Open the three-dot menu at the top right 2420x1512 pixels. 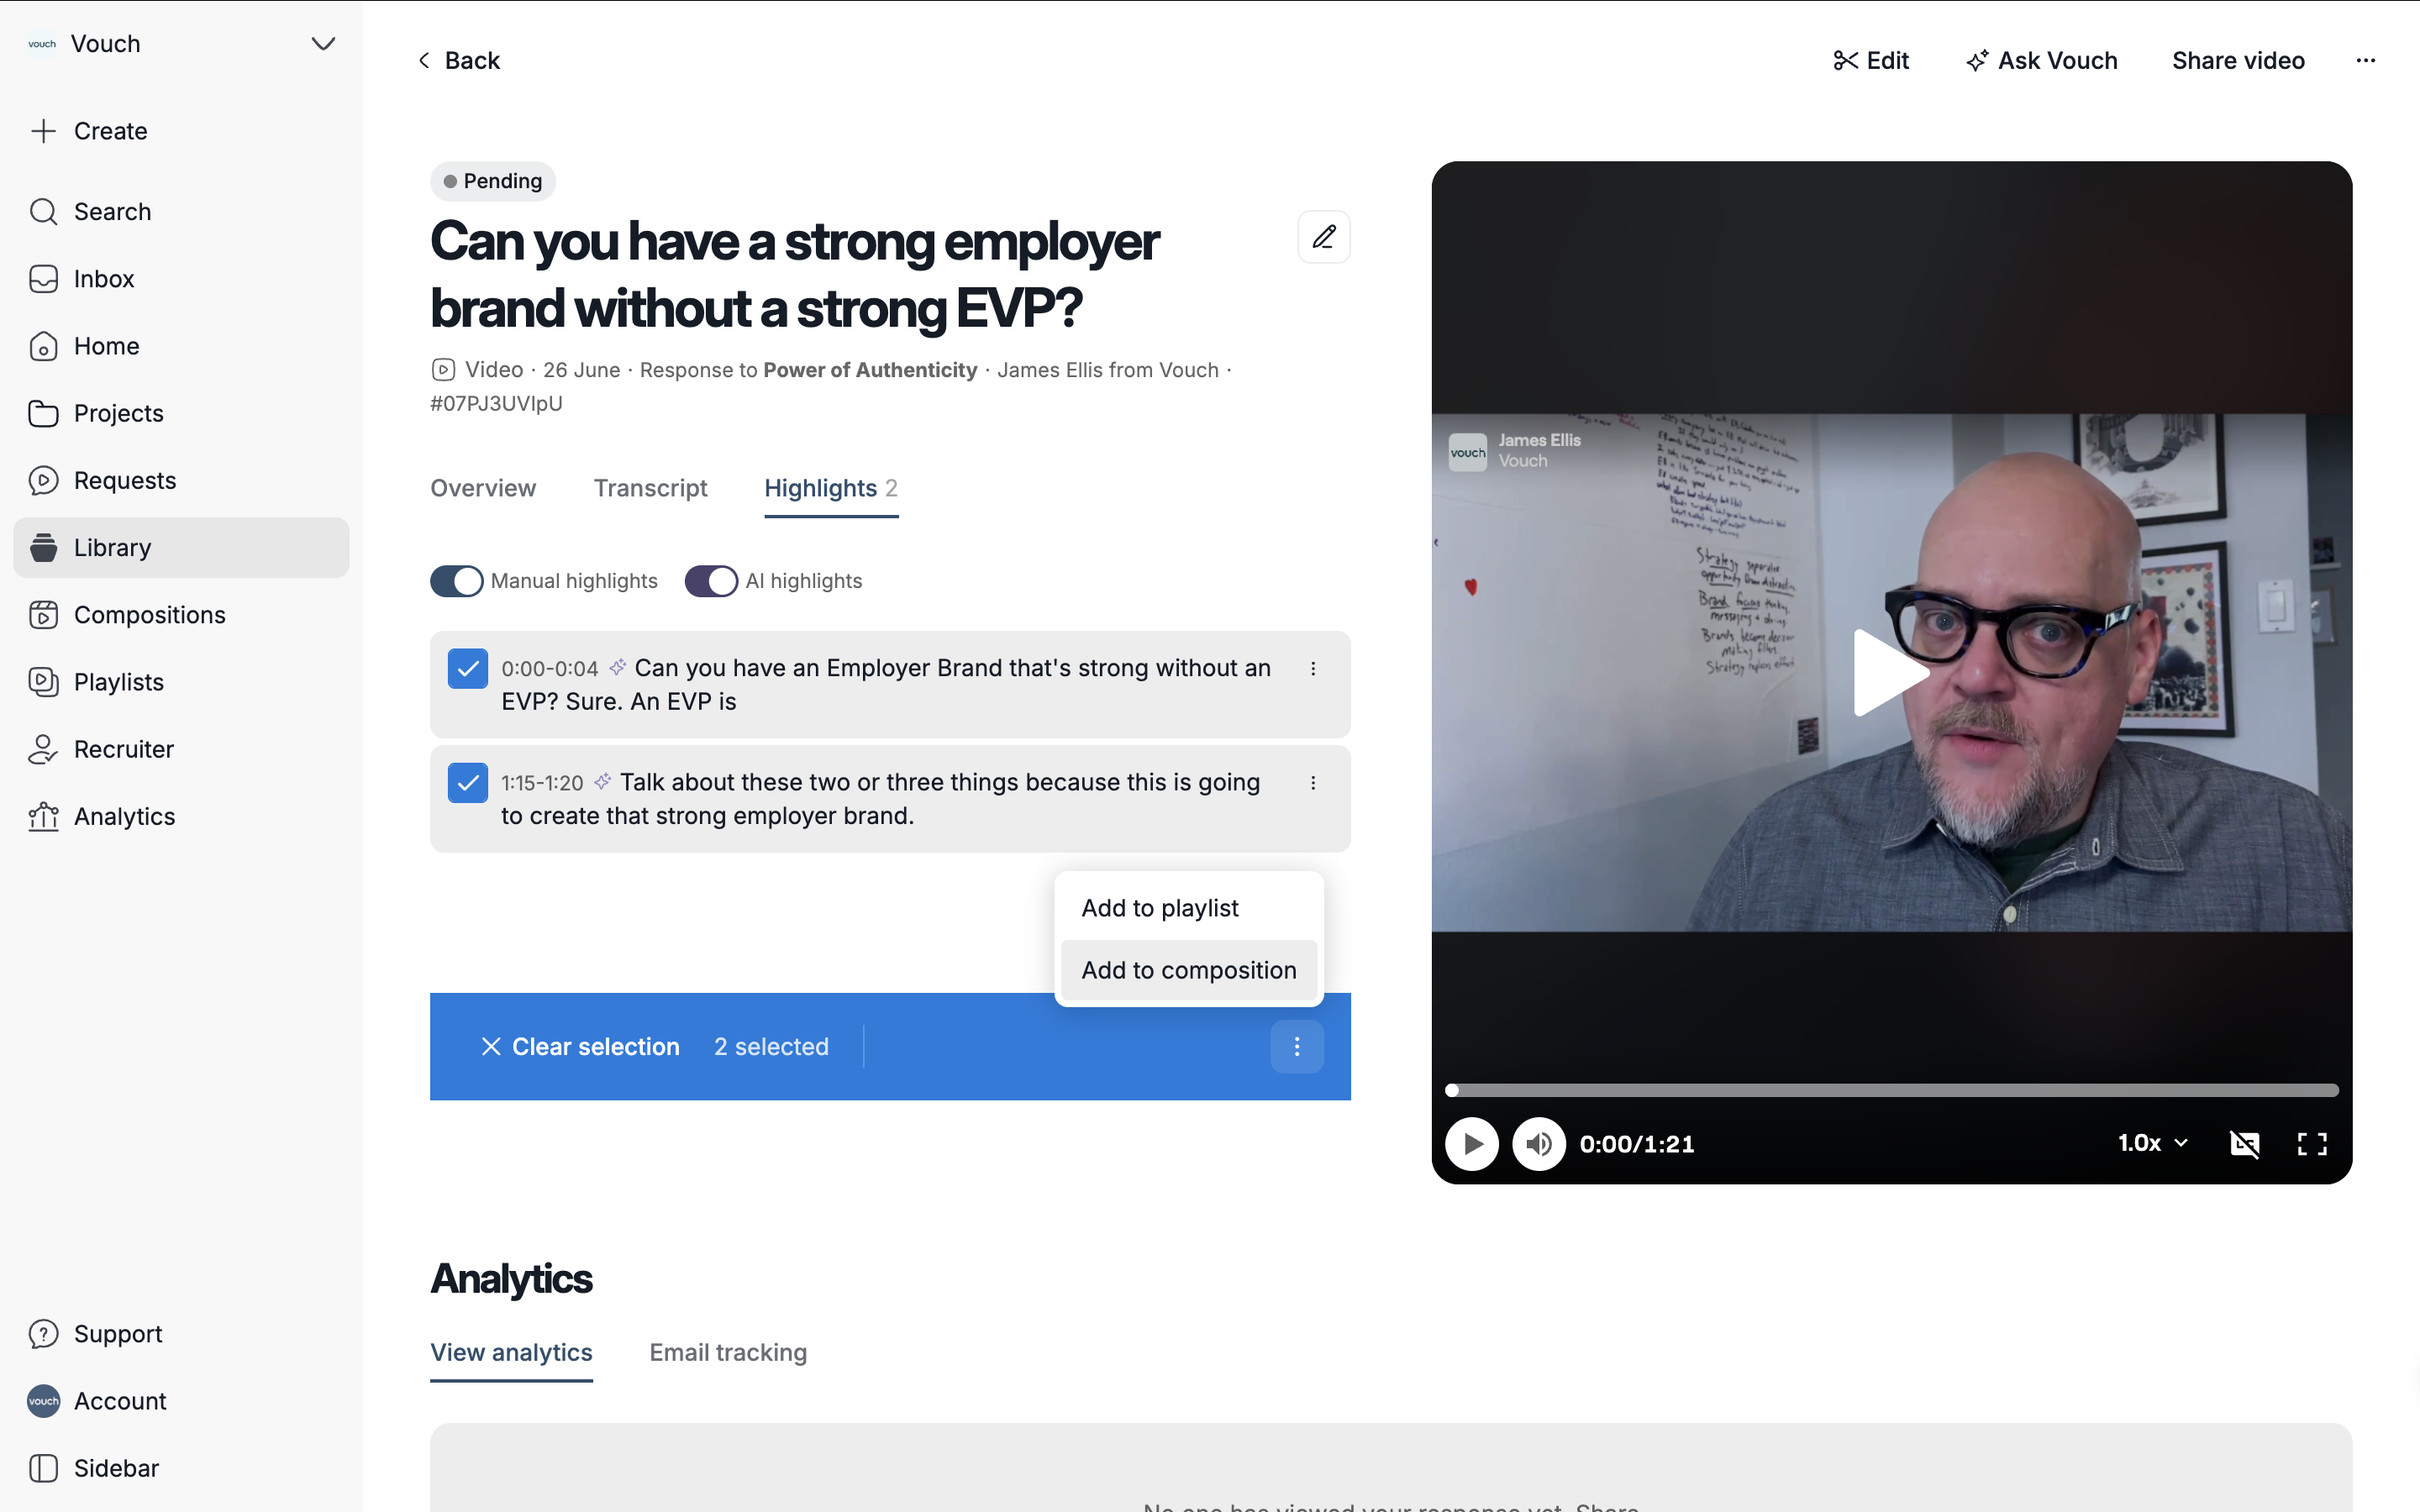(2365, 60)
